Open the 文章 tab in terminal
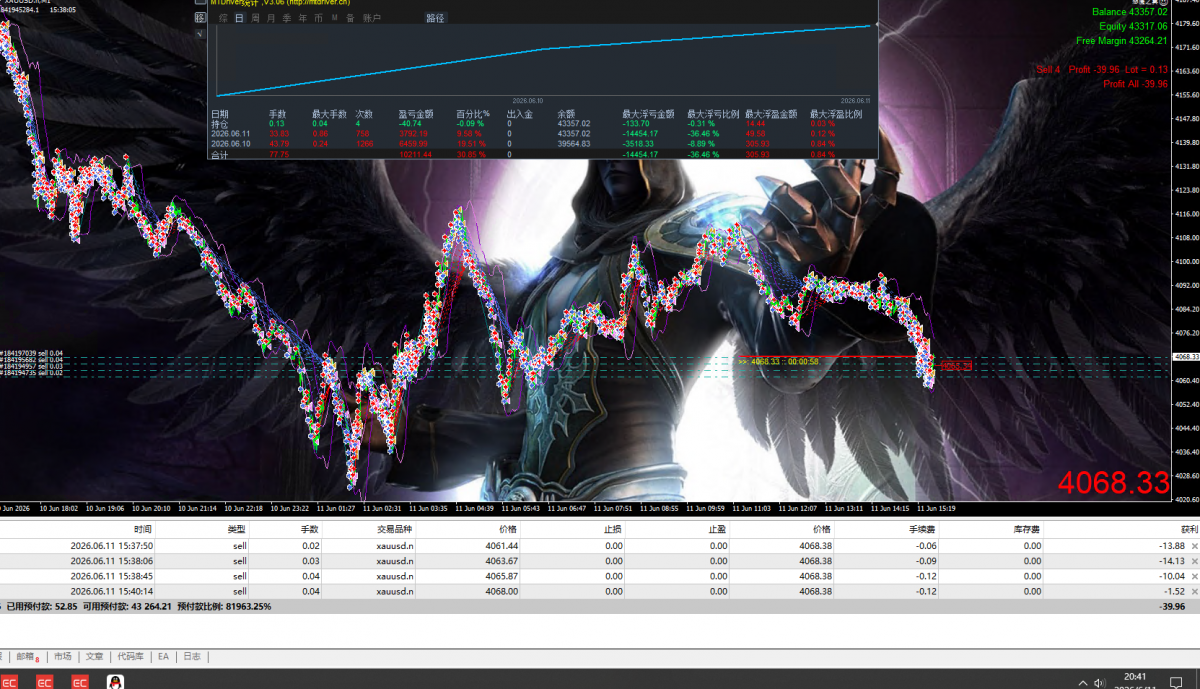Screen dimensions: 1200x689 click(94, 657)
